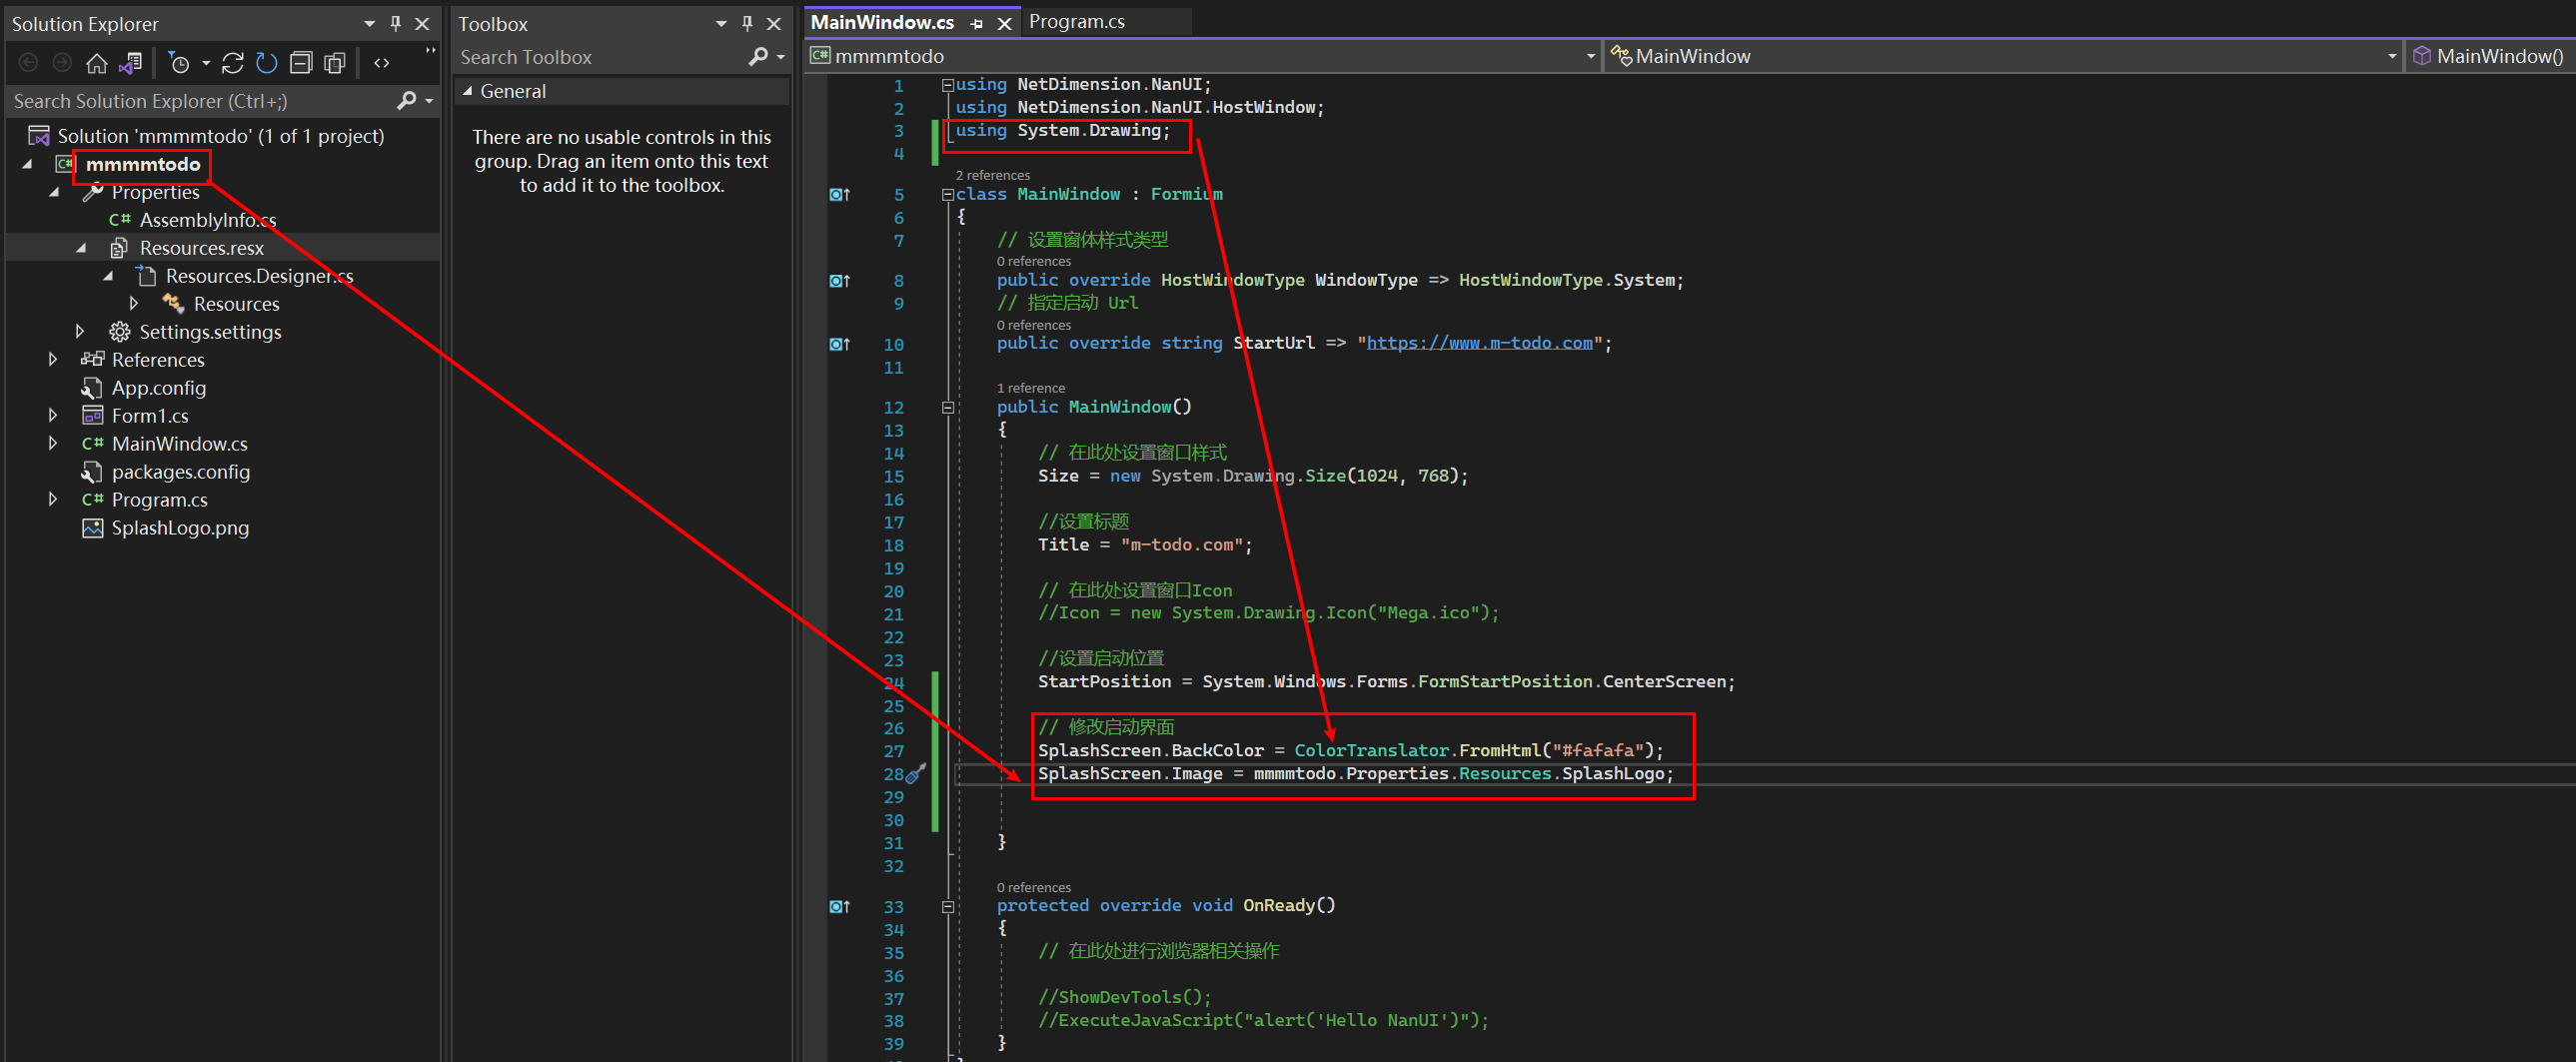Viewport: 2576px width, 1062px height.
Task: Click the search magnifier in Search Toolbox
Action: pos(758,57)
